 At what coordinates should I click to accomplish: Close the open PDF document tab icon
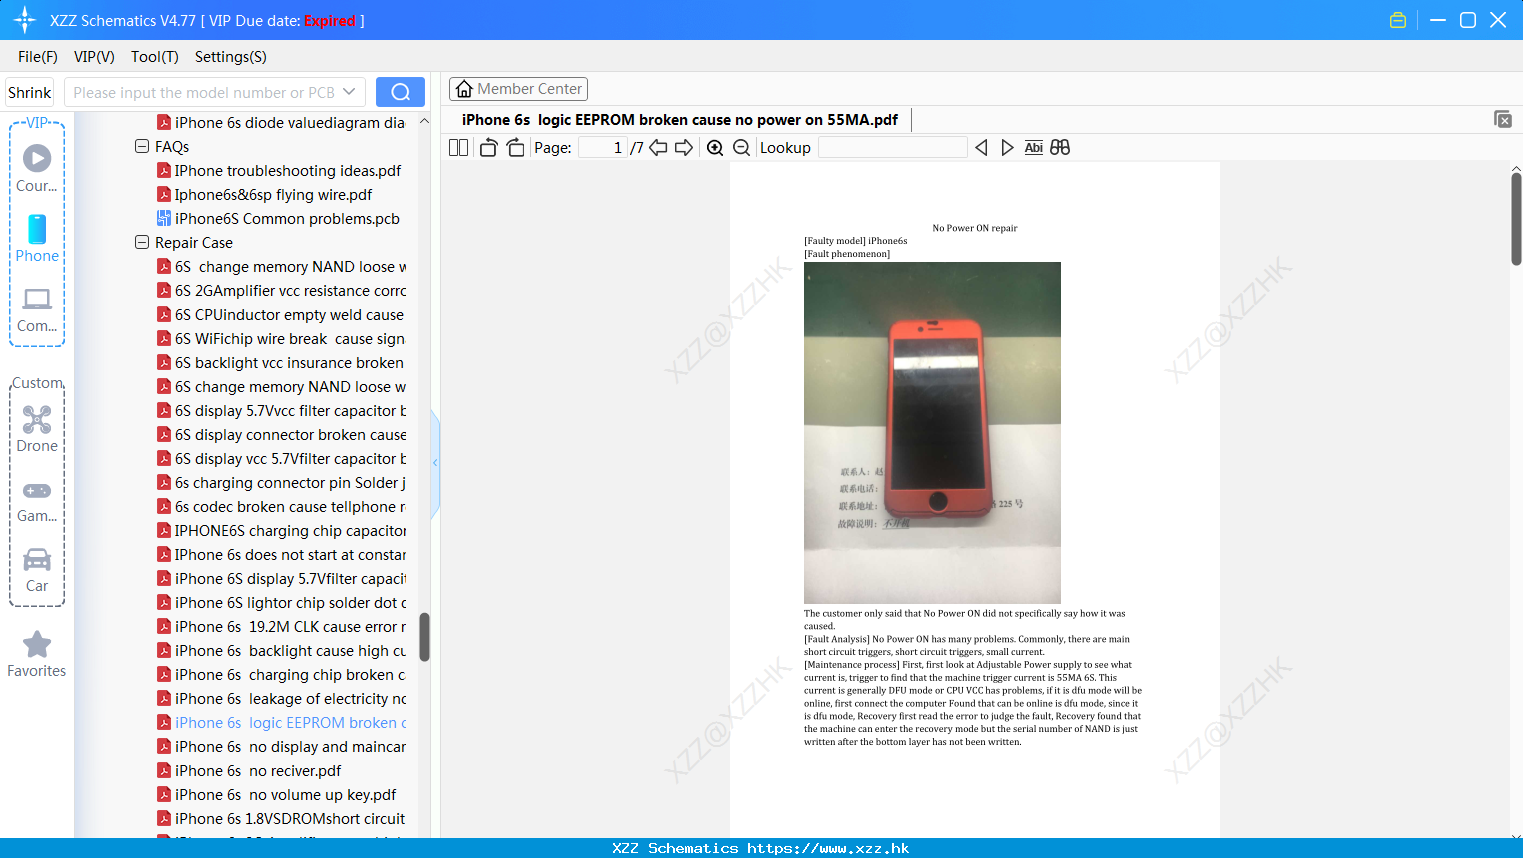click(x=1503, y=119)
